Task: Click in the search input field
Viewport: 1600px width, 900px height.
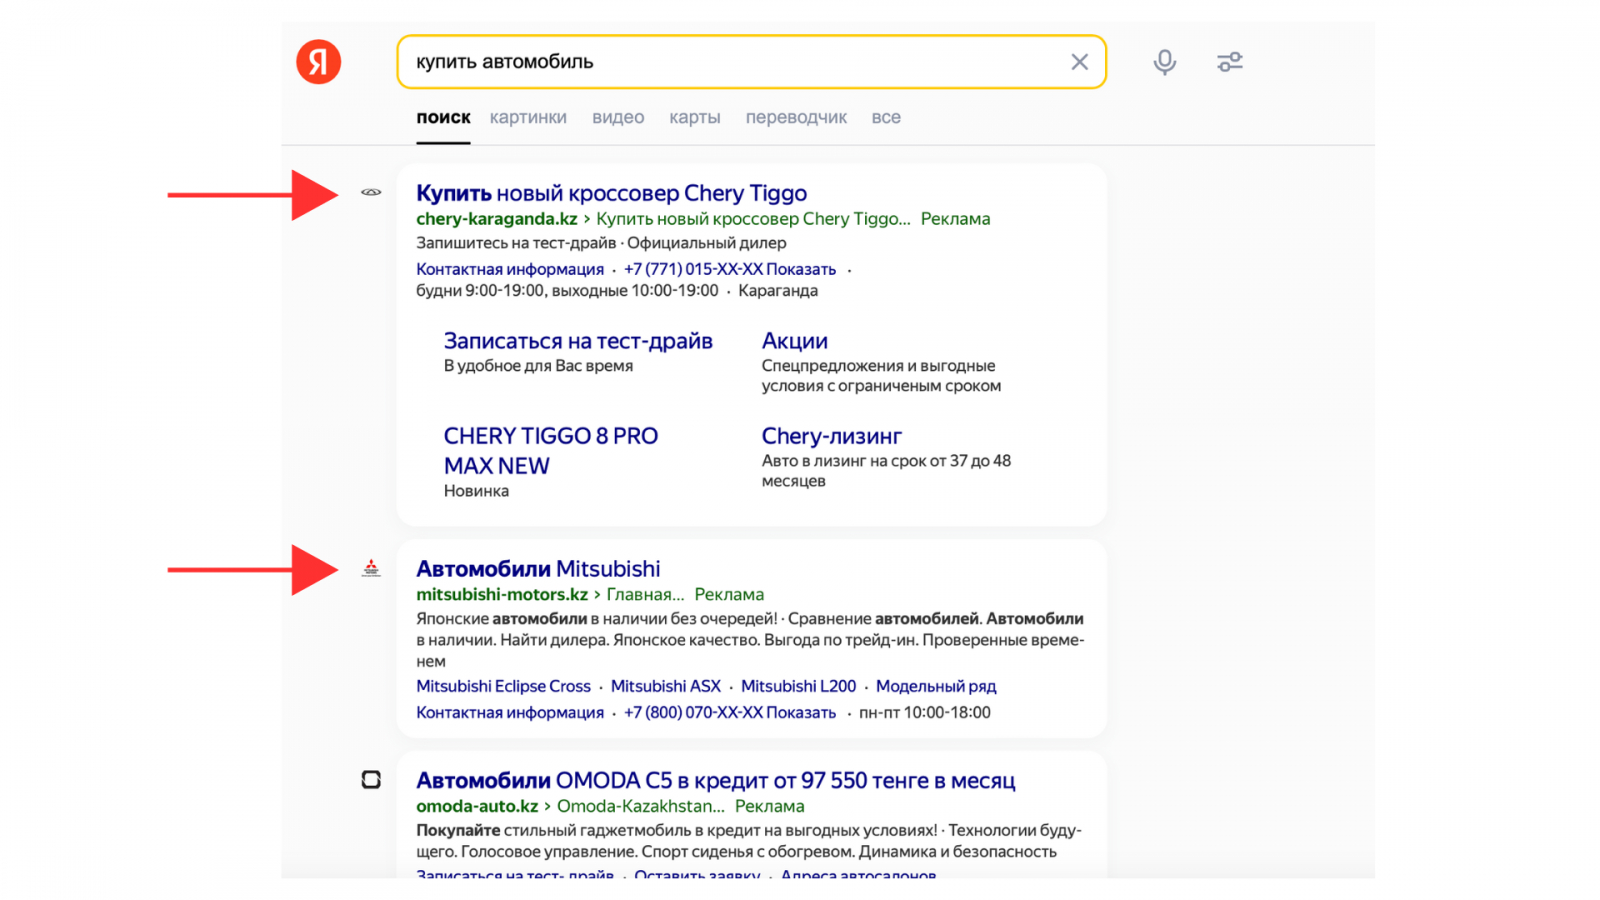Action: (x=730, y=62)
